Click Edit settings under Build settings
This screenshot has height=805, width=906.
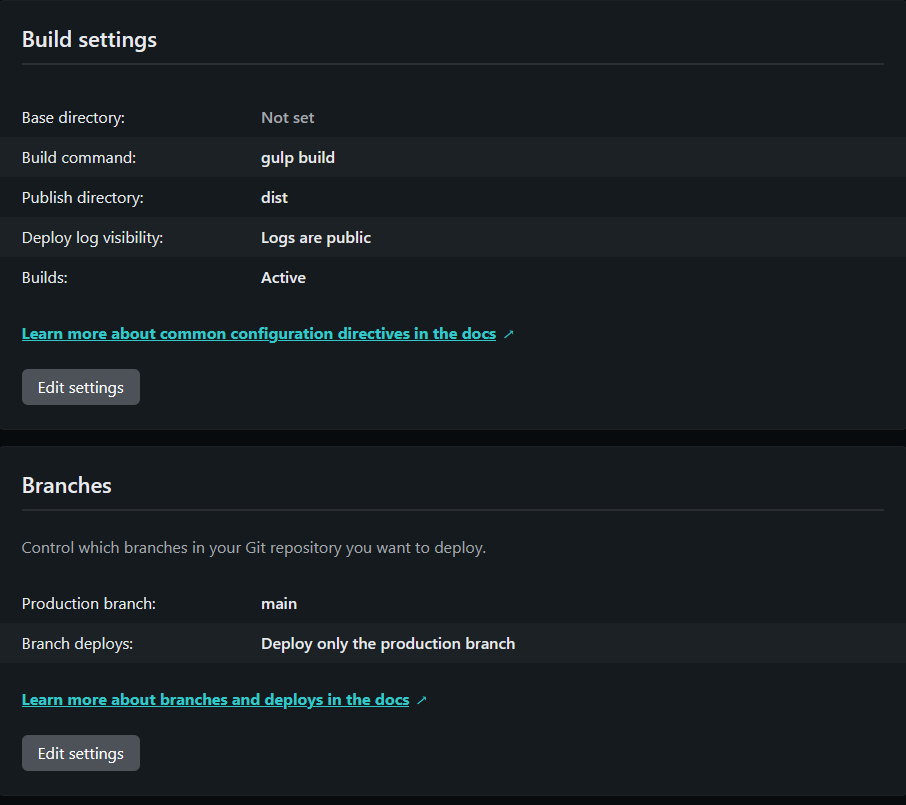point(81,387)
